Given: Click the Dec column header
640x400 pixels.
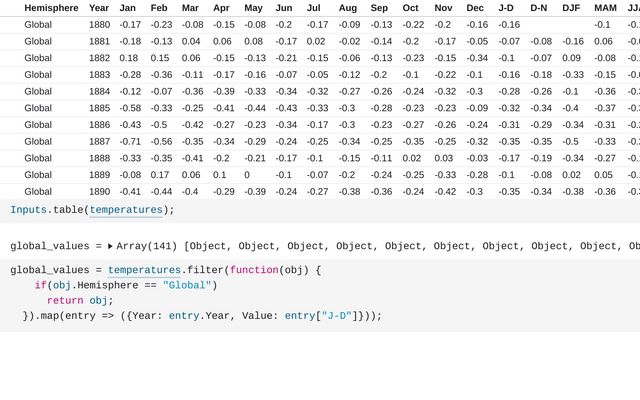Looking at the screenshot, I should pos(475,8).
